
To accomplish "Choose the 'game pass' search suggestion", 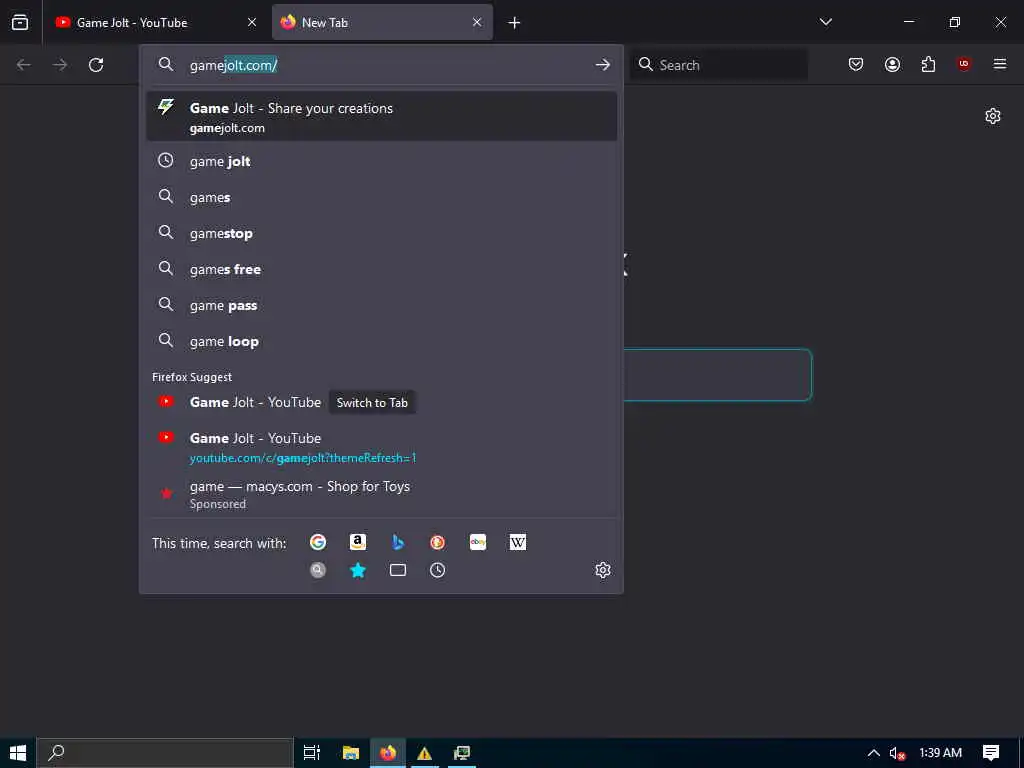I will [x=381, y=305].
